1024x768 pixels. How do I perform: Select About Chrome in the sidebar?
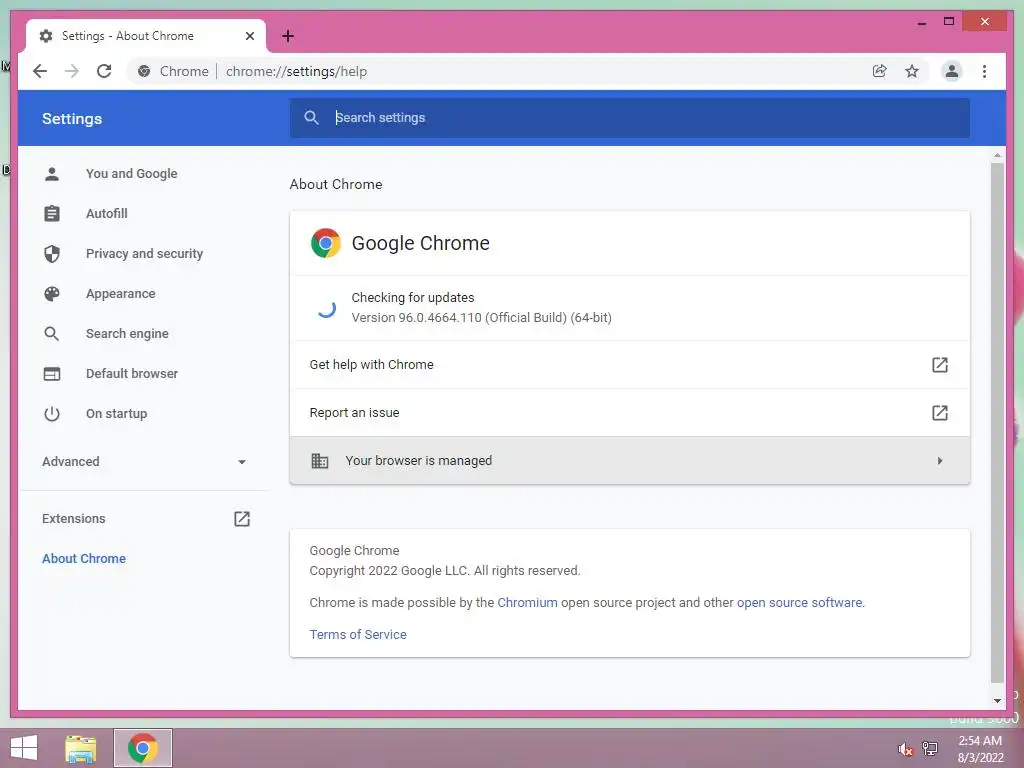point(84,558)
